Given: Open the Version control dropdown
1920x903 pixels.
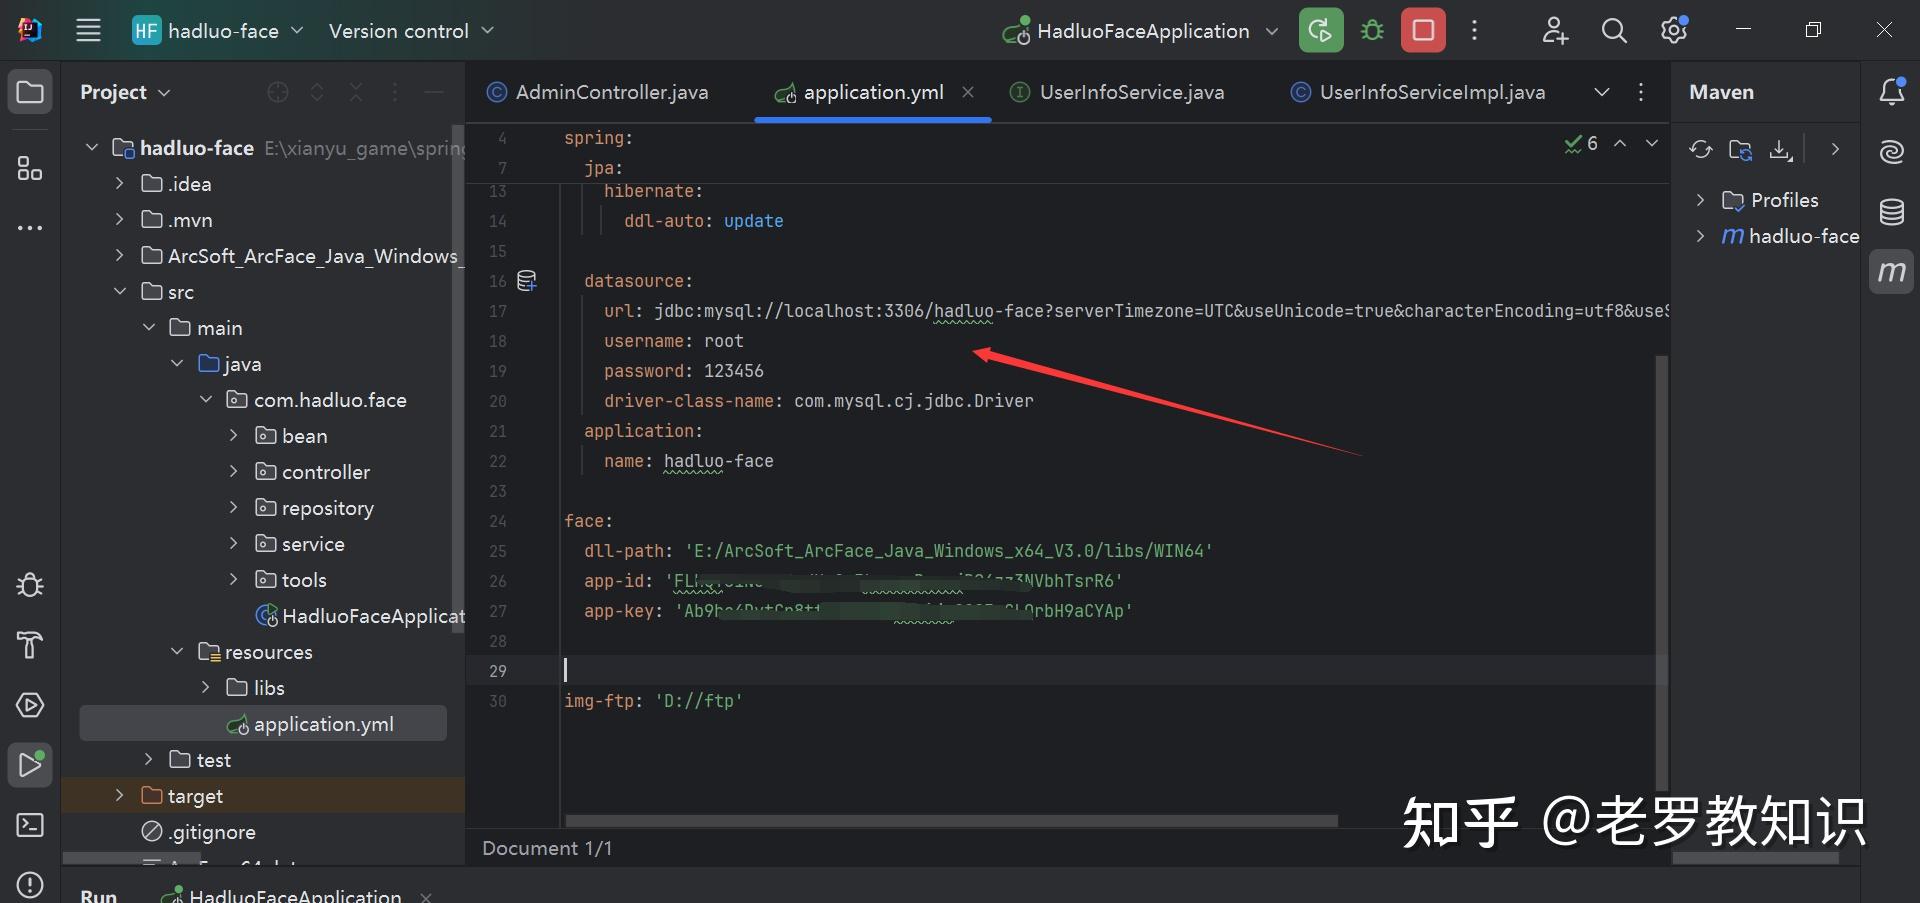Looking at the screenshot, I should point(410,30).
